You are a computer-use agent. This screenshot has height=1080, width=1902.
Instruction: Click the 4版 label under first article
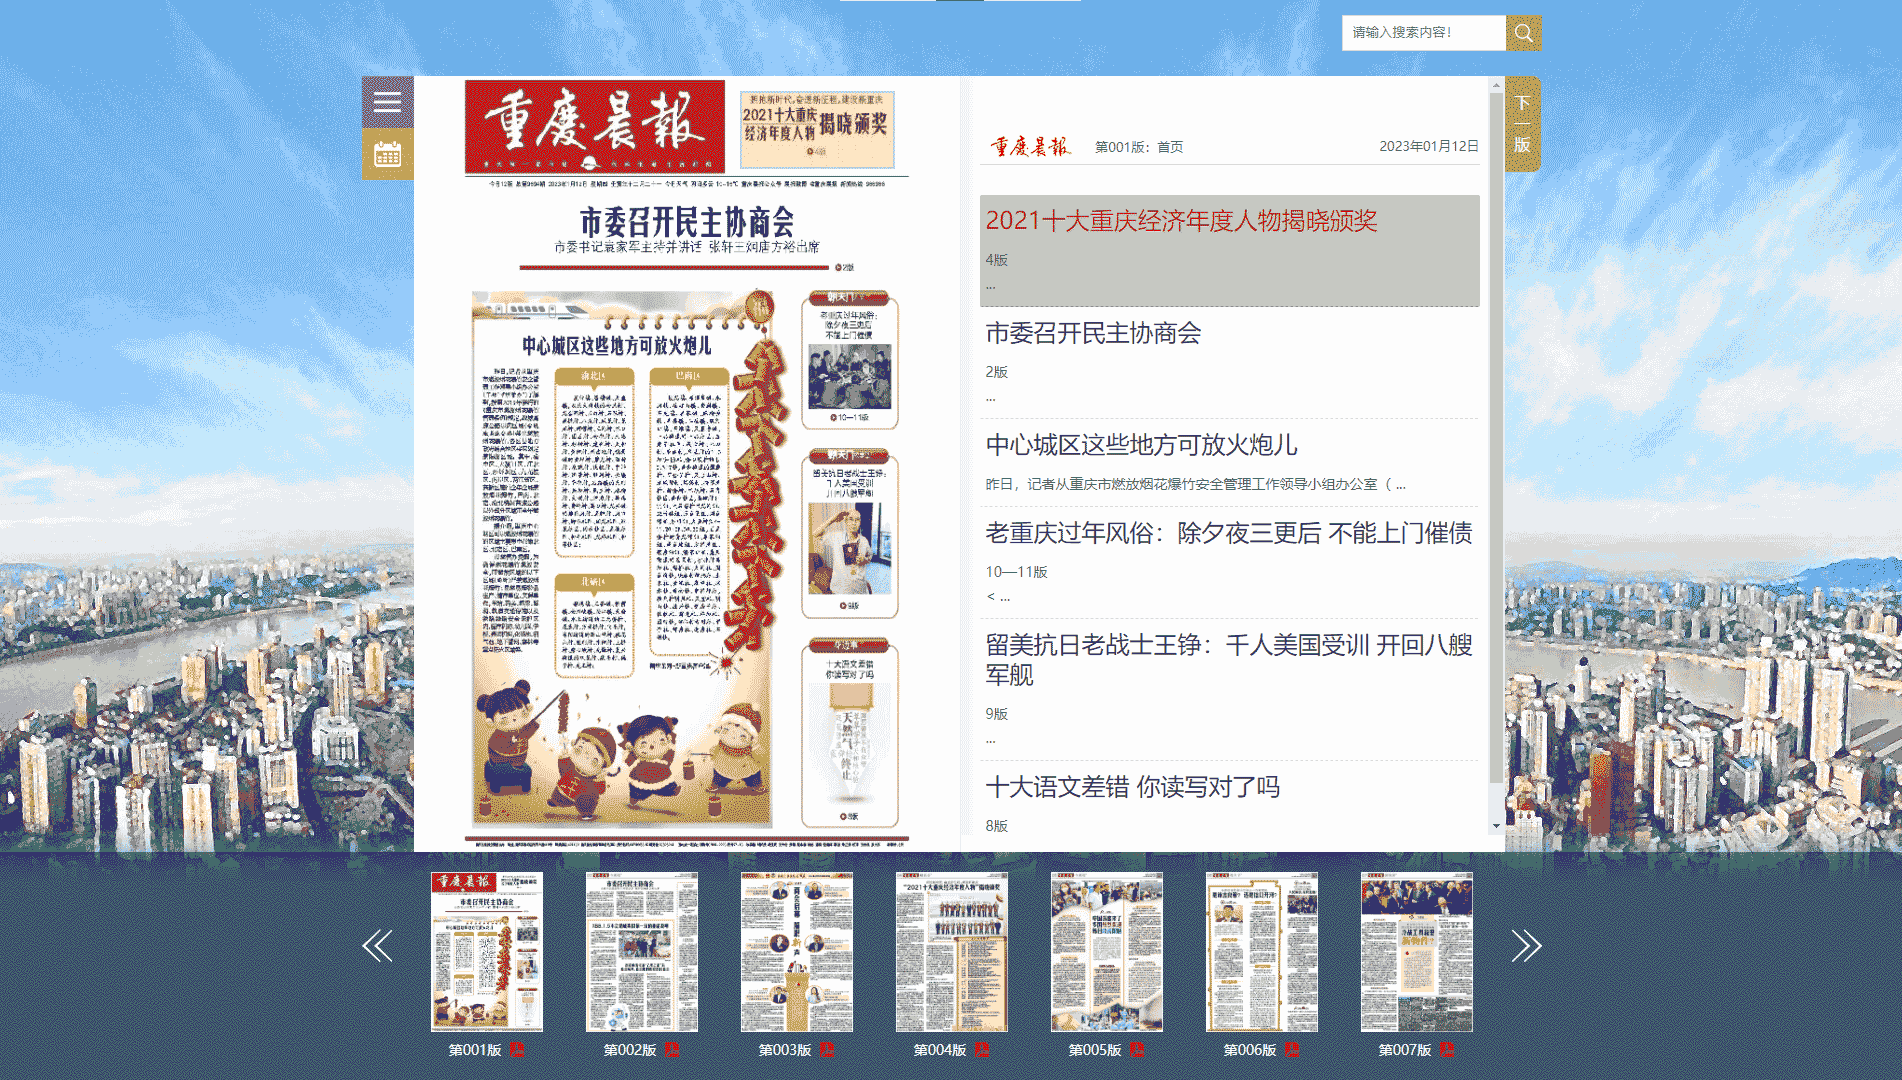[x=997, y=260]
